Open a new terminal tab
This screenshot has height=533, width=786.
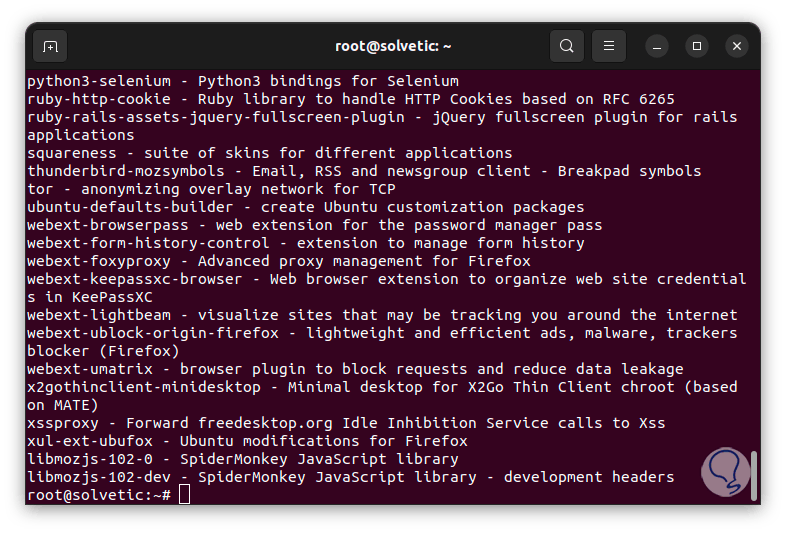click(x=50, y=46)
